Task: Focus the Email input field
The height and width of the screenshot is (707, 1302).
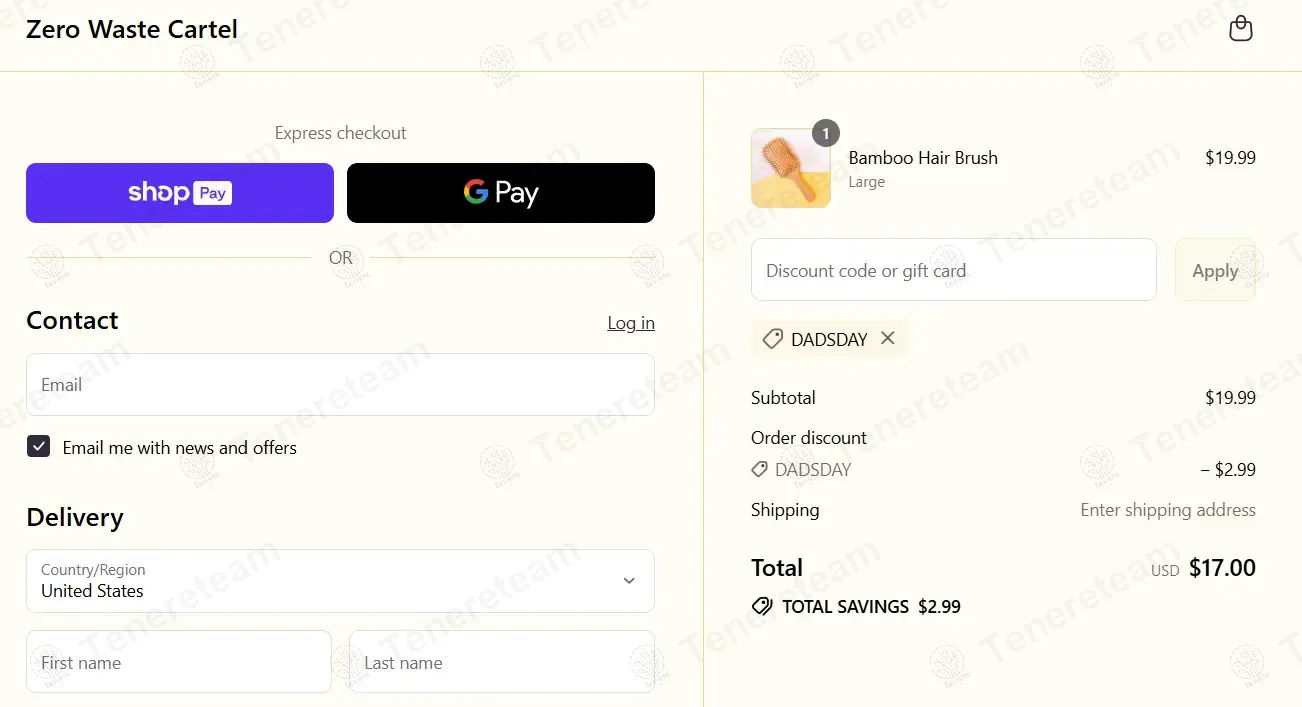Action: [x=340, y=385]
